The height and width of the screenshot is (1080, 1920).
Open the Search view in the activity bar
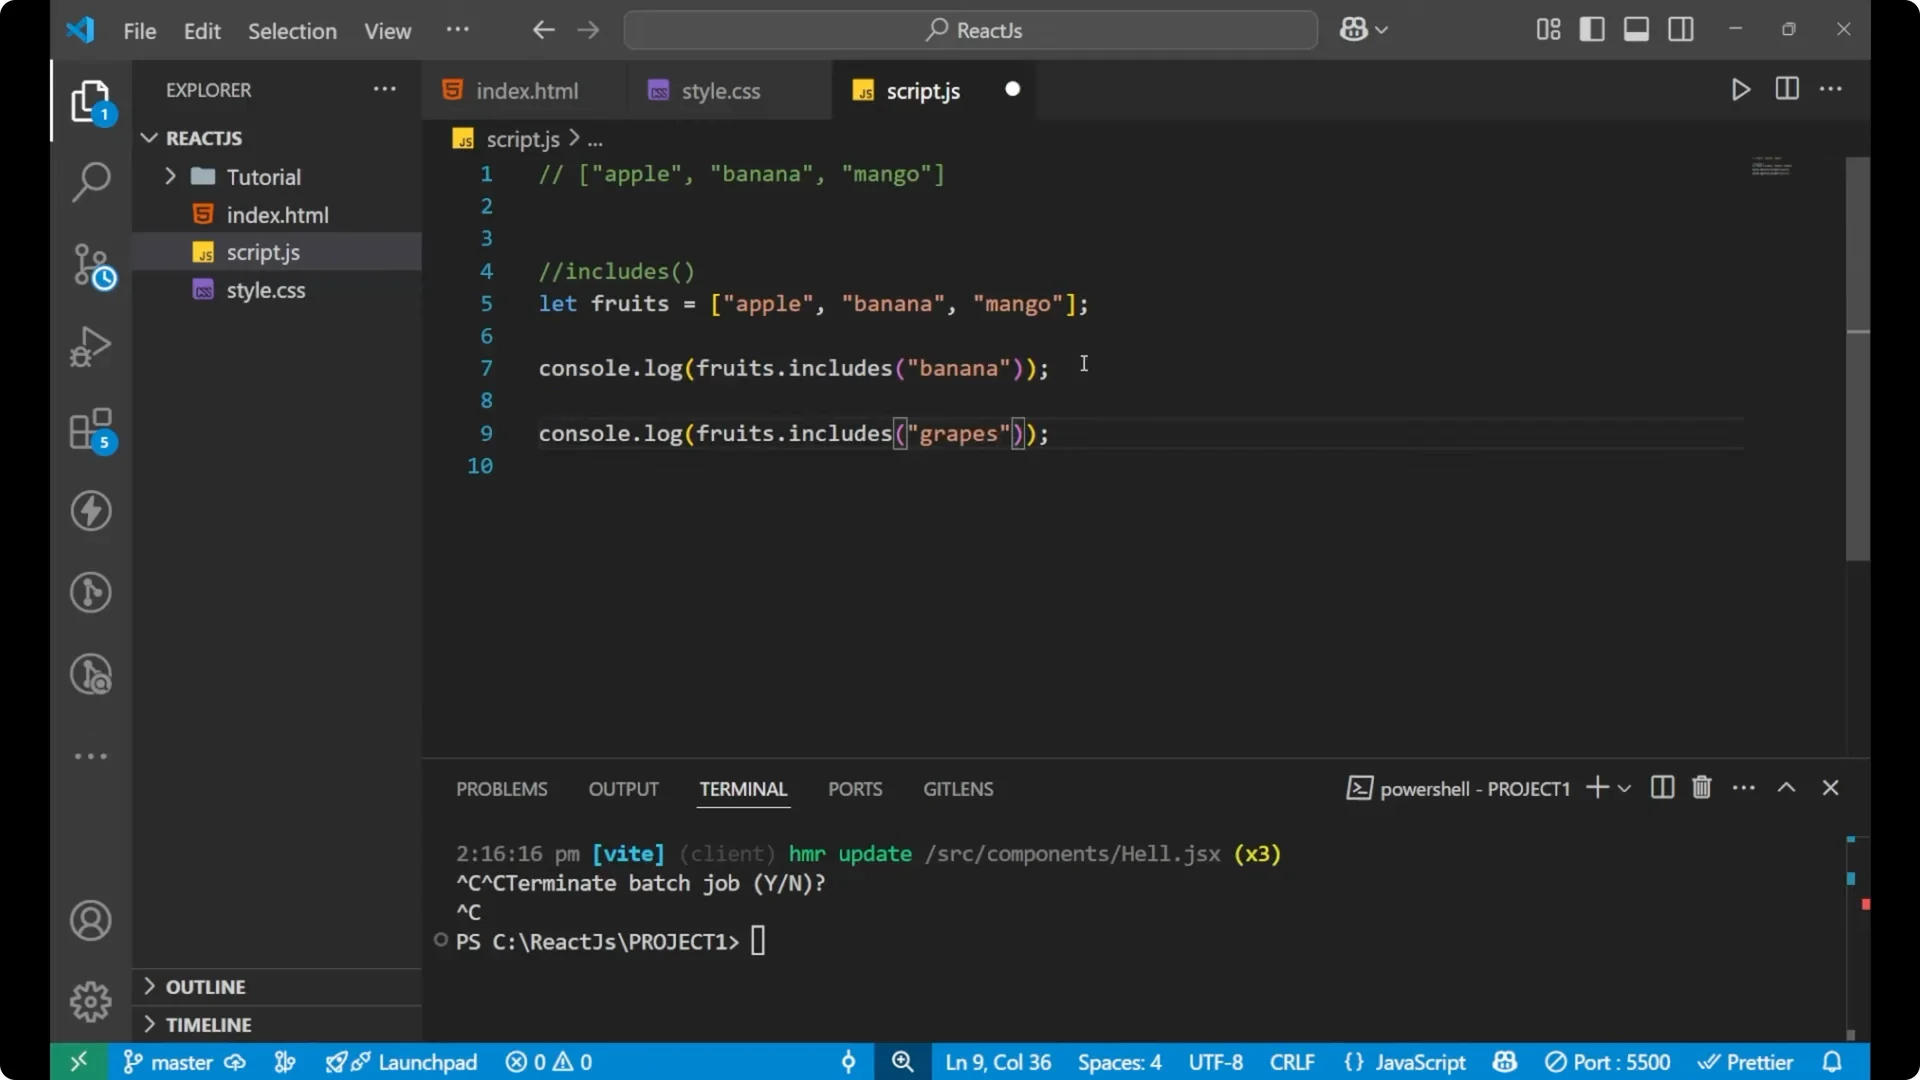click(91, 182)
